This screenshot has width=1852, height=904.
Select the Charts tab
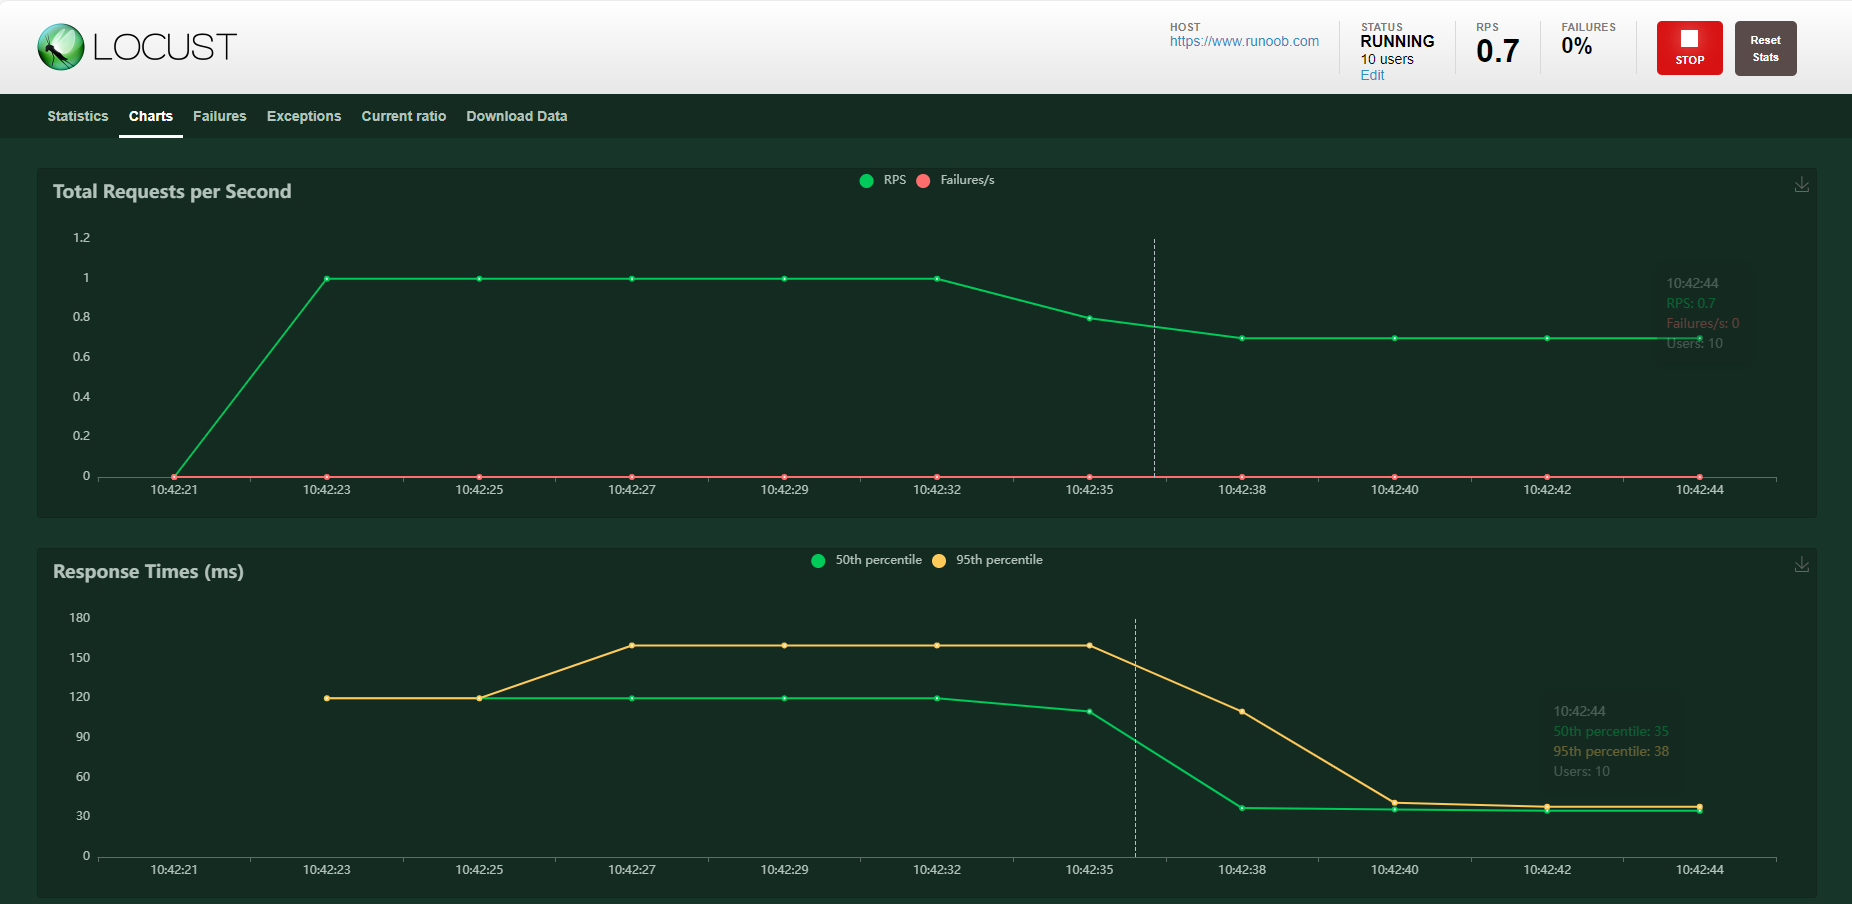151,116
